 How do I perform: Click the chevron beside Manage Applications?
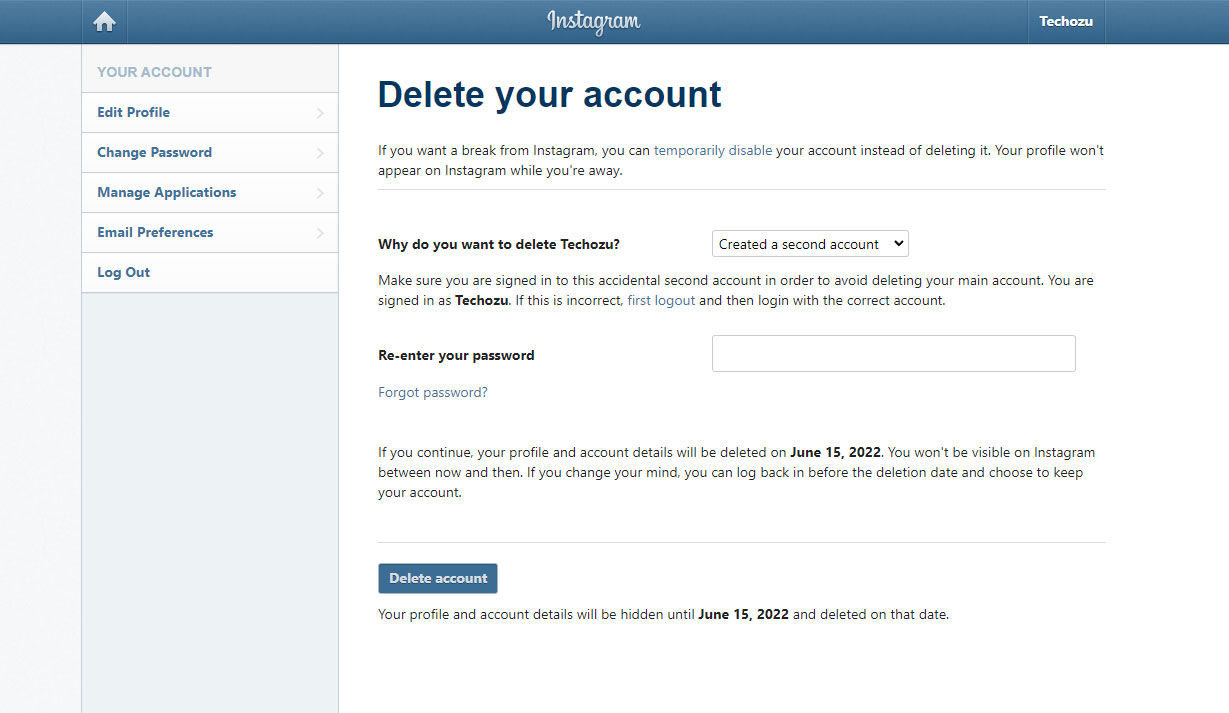[321, 192]
